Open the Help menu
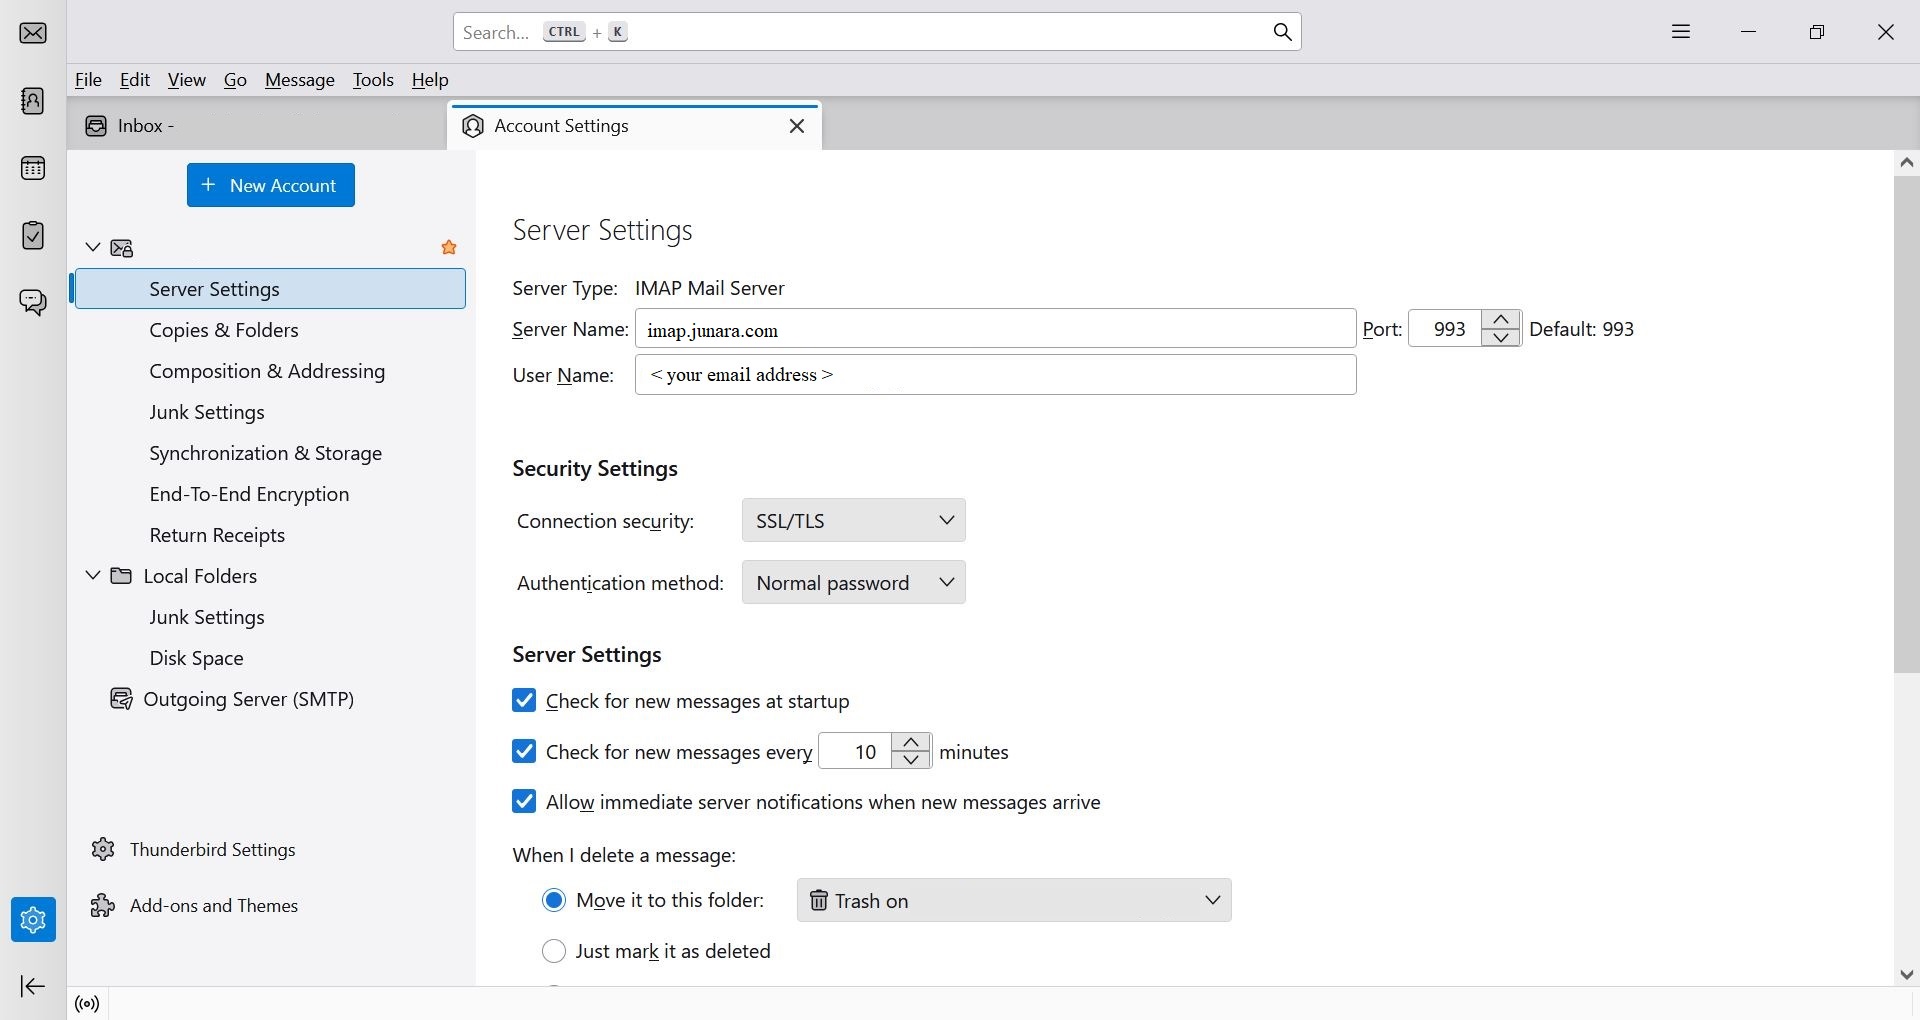Screen dimensions: 1920x1020 (x=430, y=80)
